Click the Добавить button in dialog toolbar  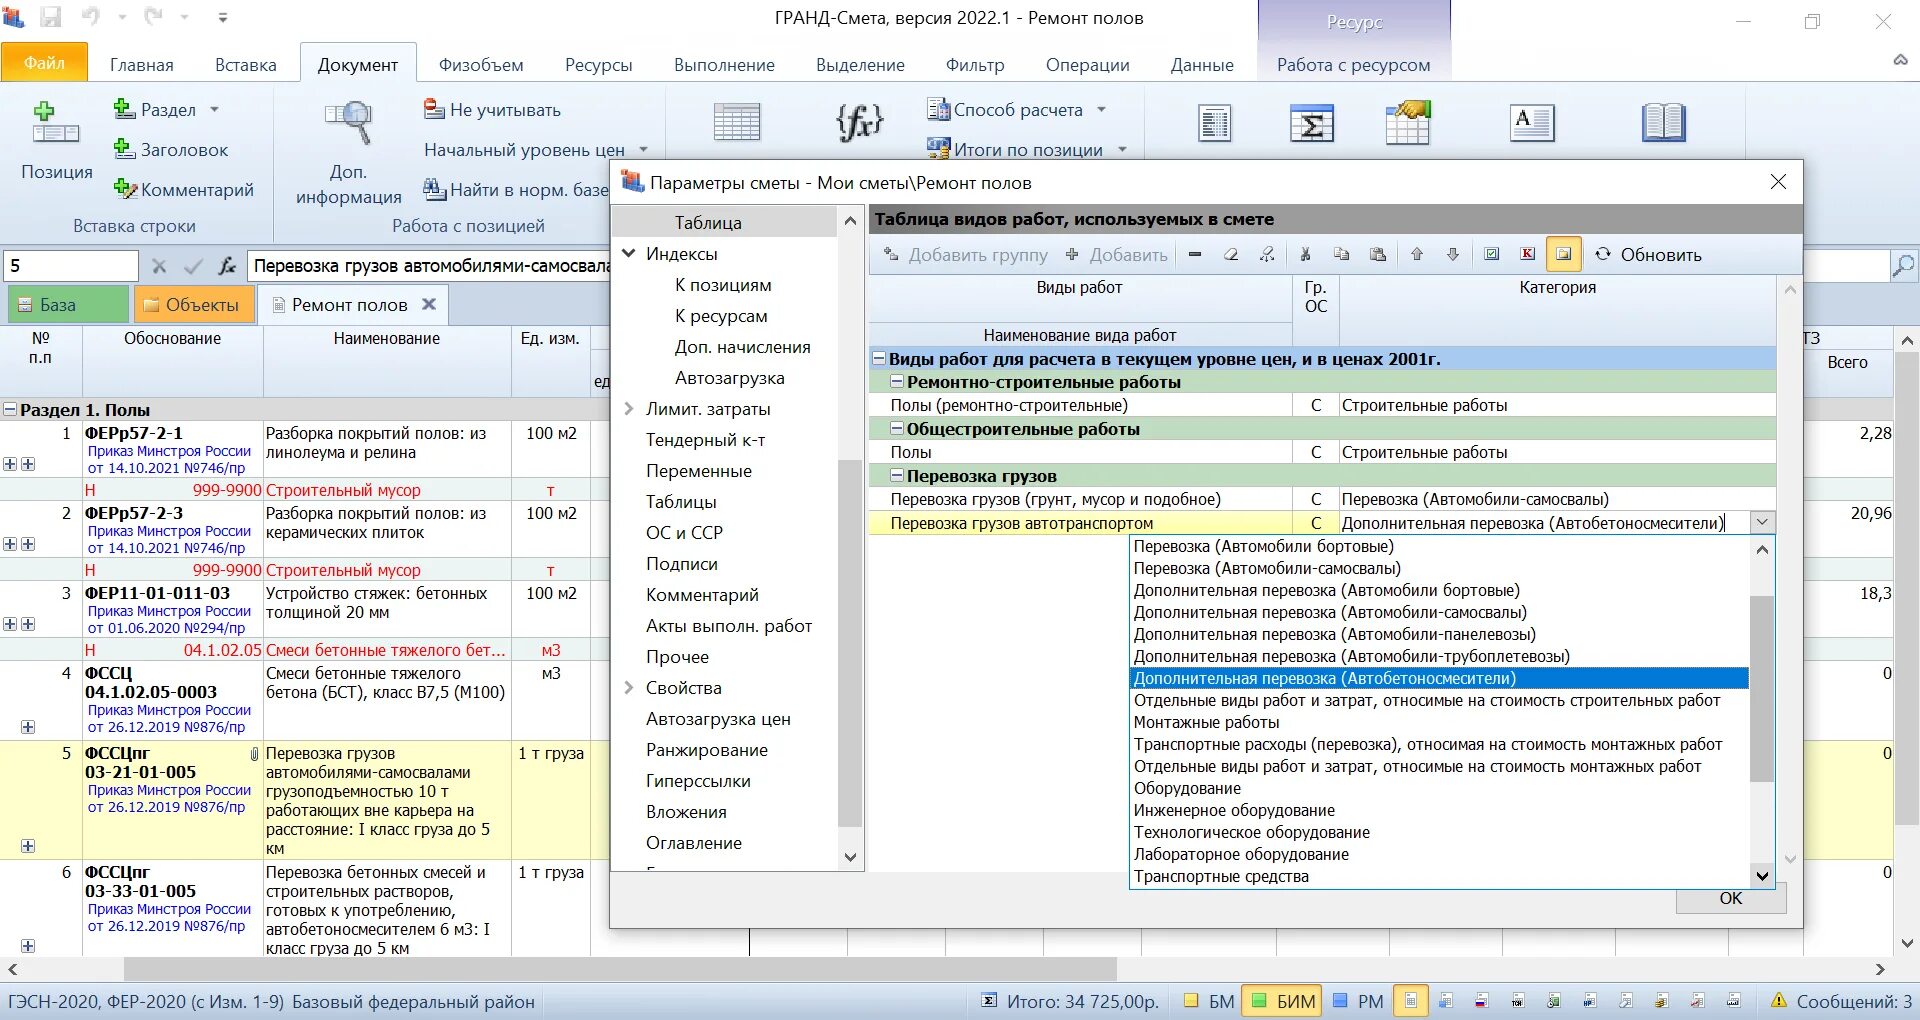[x=1116, y=255]
